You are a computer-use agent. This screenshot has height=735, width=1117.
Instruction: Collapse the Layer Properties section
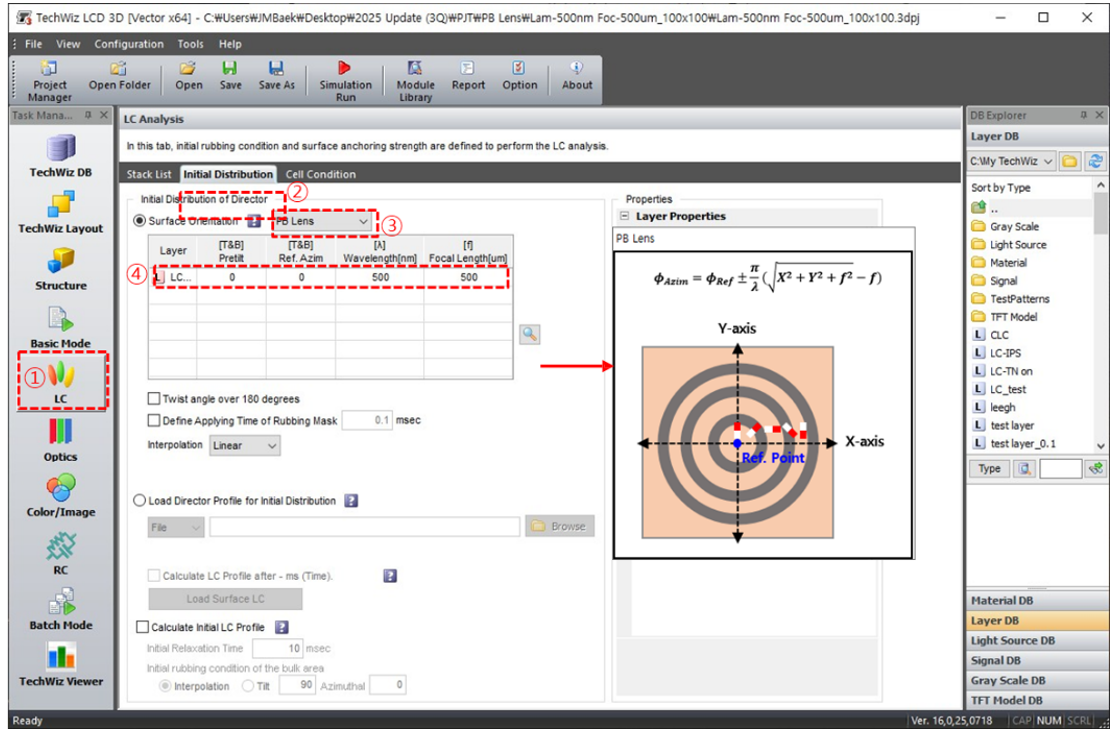coord(625,216)
